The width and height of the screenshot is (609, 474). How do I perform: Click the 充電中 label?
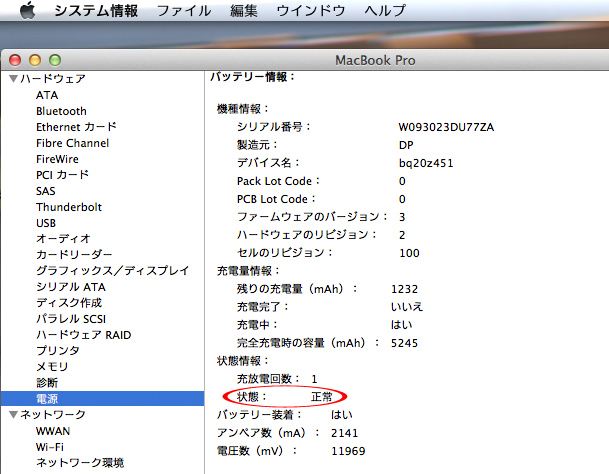click(x=258, y=325)
